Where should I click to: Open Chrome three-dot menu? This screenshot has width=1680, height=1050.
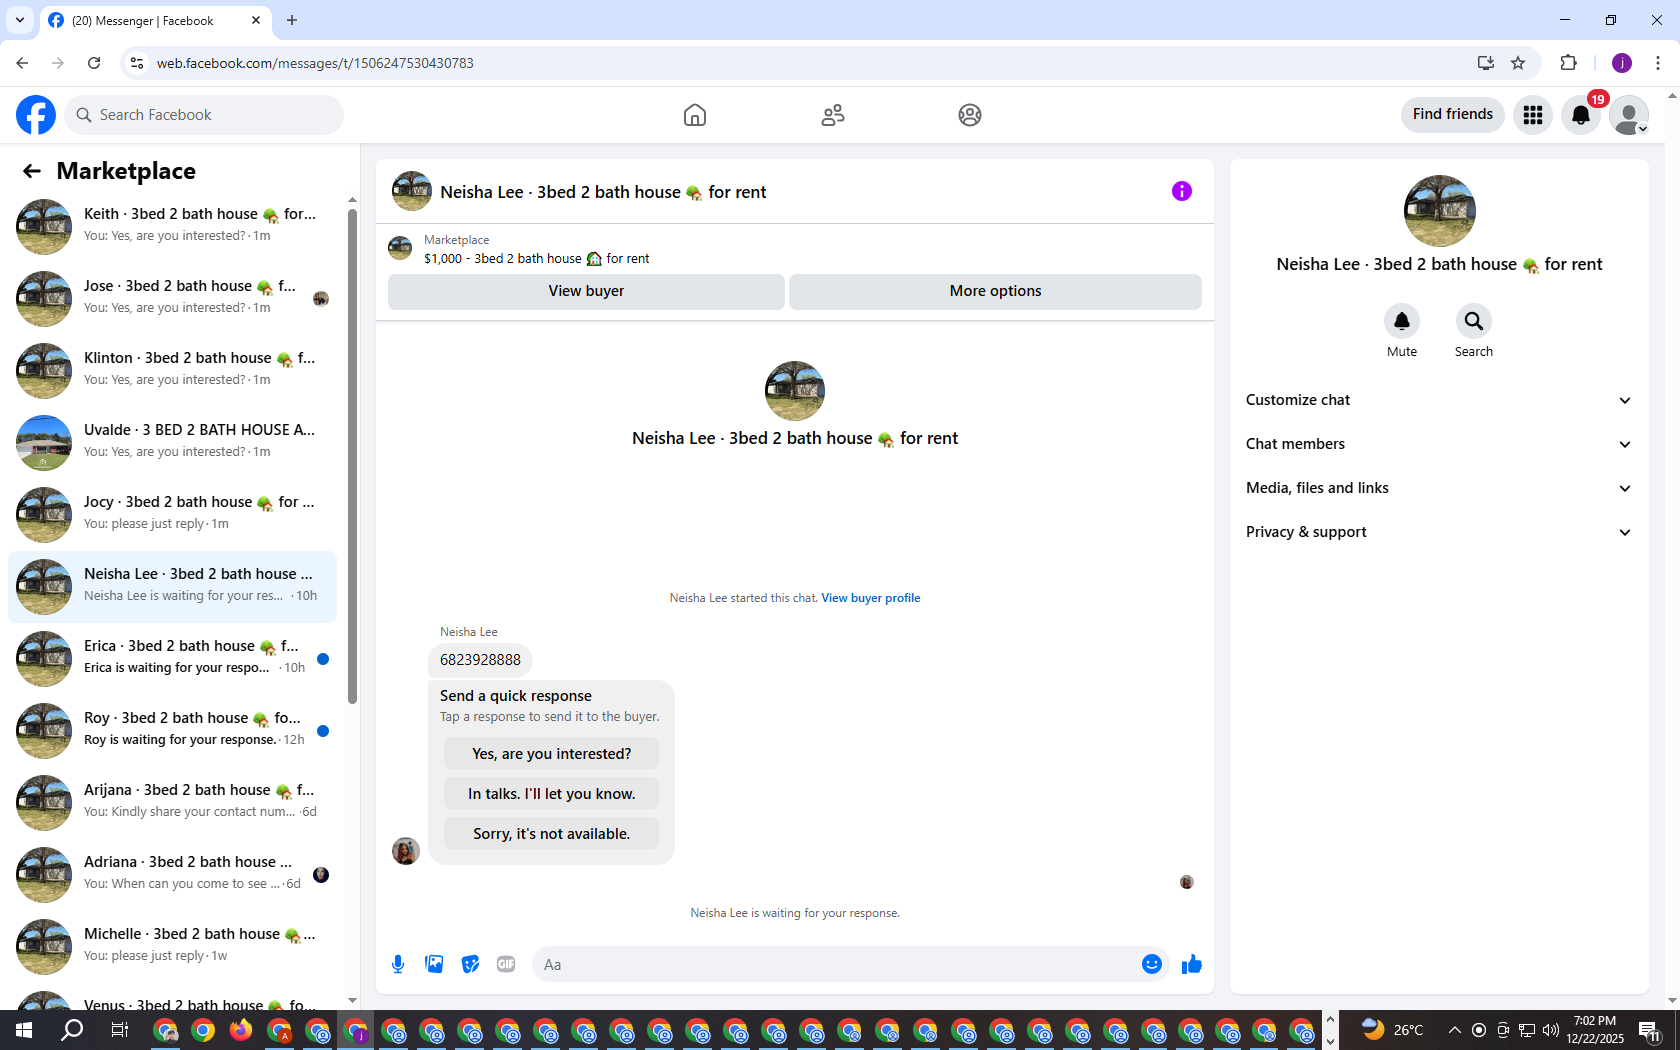click(x=1658, y=63)
